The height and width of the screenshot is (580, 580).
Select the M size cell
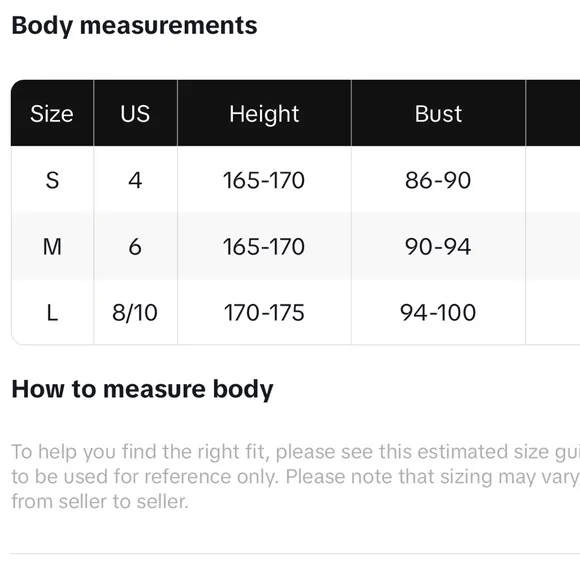click(52, 246)
